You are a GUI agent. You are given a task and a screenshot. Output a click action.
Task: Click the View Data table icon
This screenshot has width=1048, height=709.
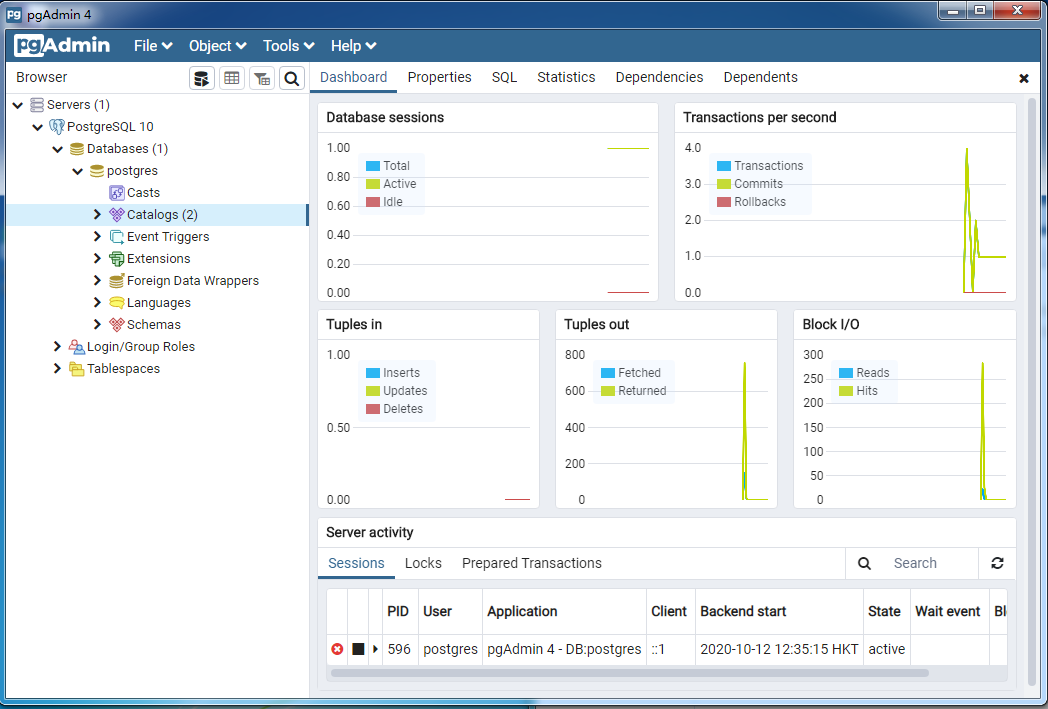[232, 78]
